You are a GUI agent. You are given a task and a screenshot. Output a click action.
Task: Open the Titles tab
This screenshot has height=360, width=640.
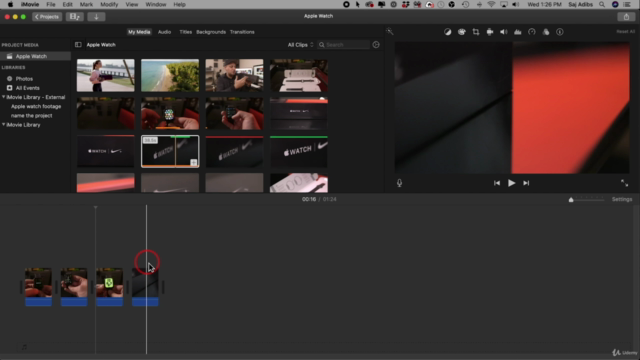click(x=186, y=32)
